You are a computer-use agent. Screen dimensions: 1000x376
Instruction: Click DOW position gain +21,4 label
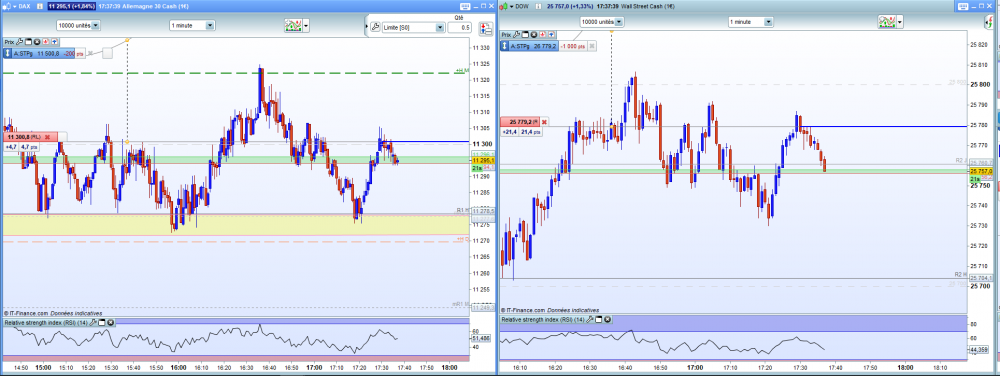pyautogui.click(x=509, y=132)
